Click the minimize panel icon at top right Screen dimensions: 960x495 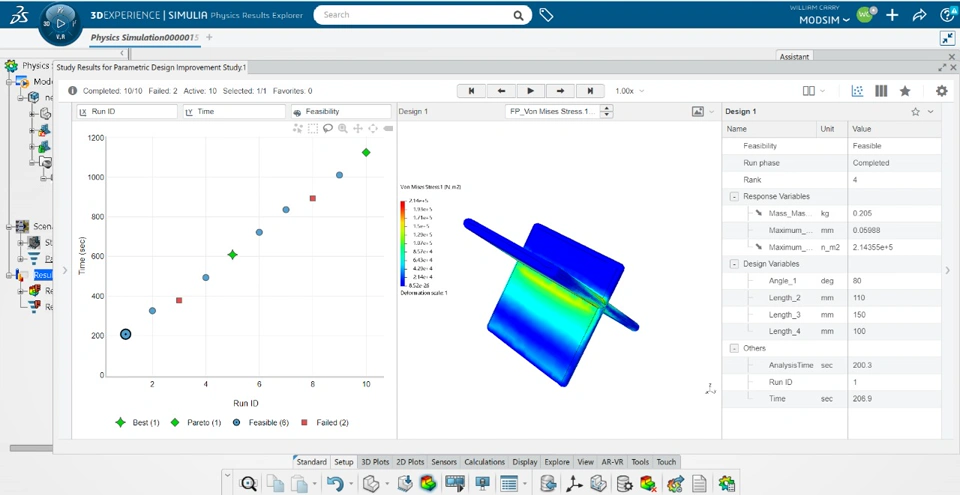[947, 38]
